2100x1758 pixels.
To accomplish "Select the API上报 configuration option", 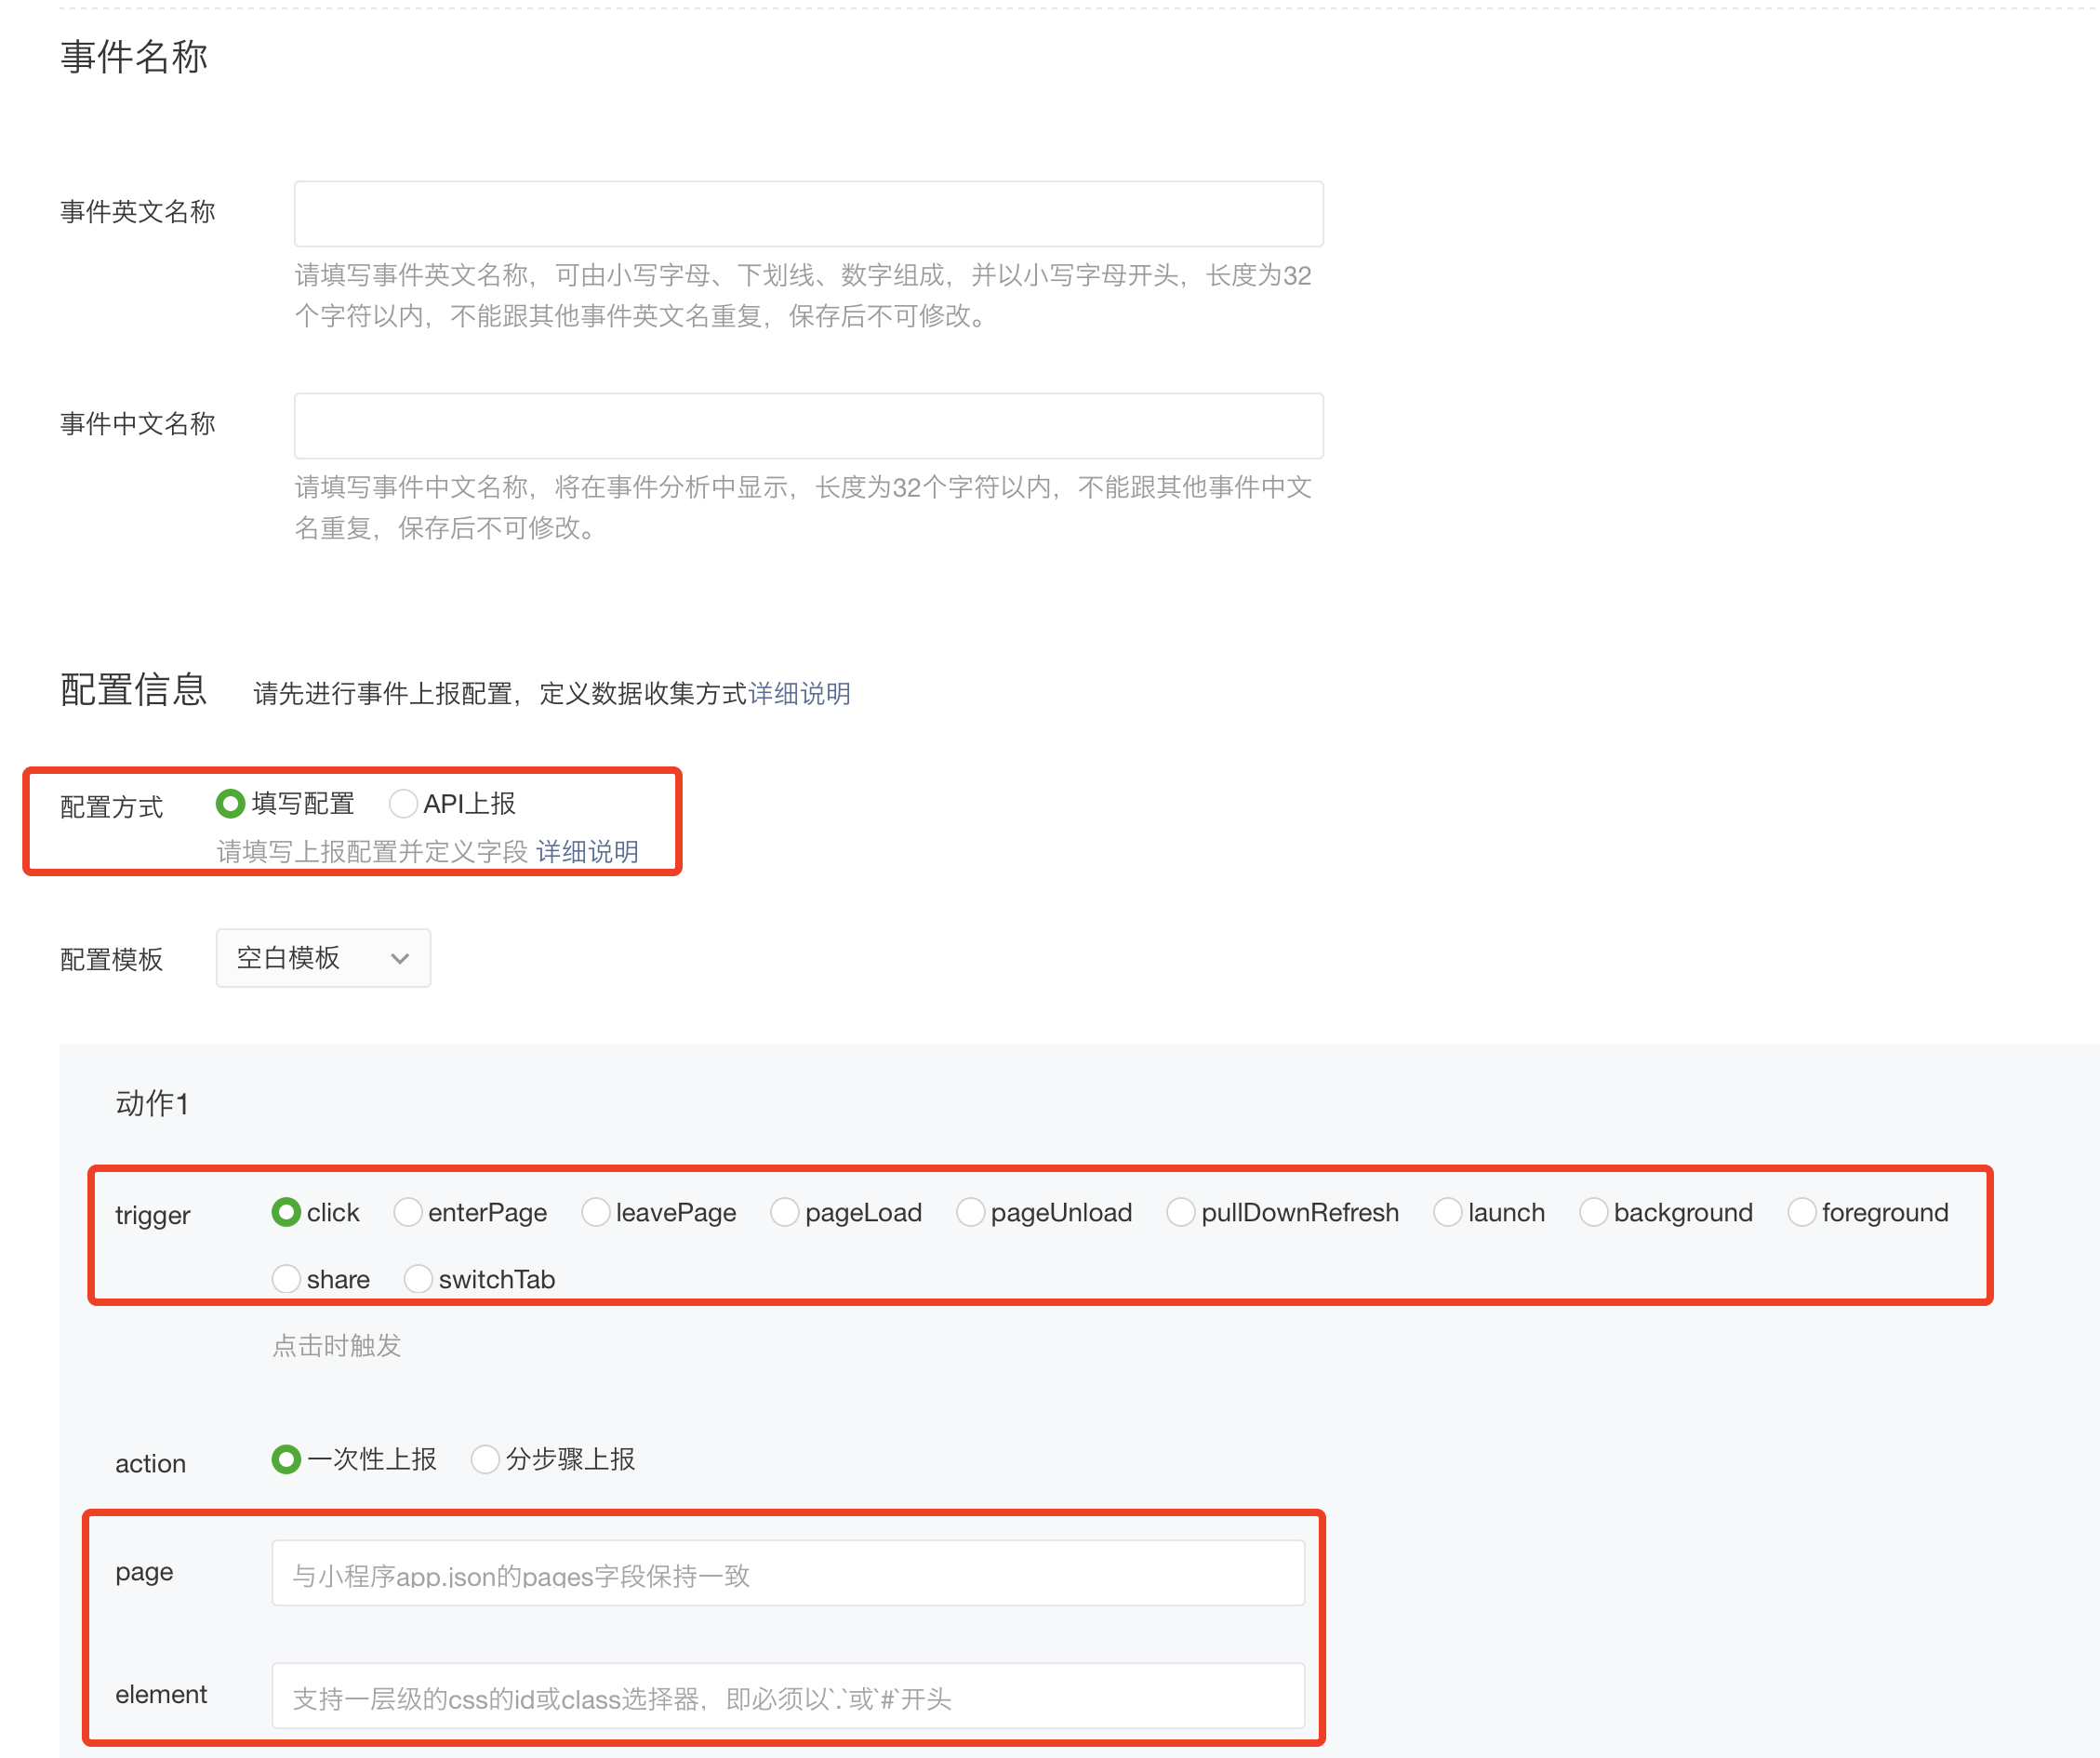I will point(403,803).
